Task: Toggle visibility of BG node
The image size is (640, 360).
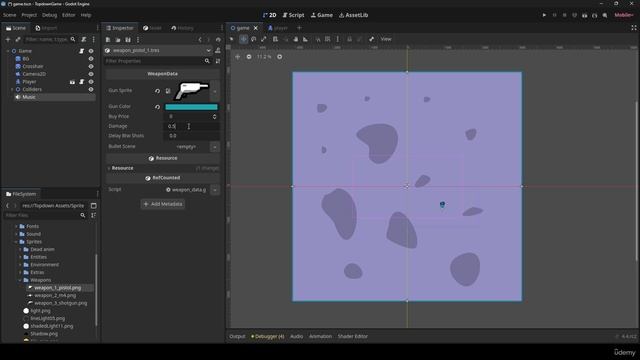Action: (x=91, y=59)
